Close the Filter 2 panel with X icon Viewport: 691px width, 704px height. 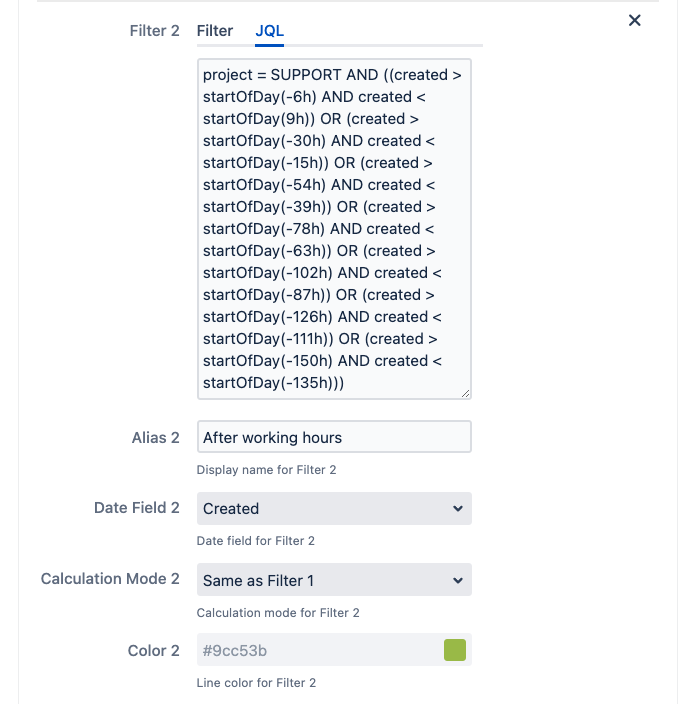634,20
